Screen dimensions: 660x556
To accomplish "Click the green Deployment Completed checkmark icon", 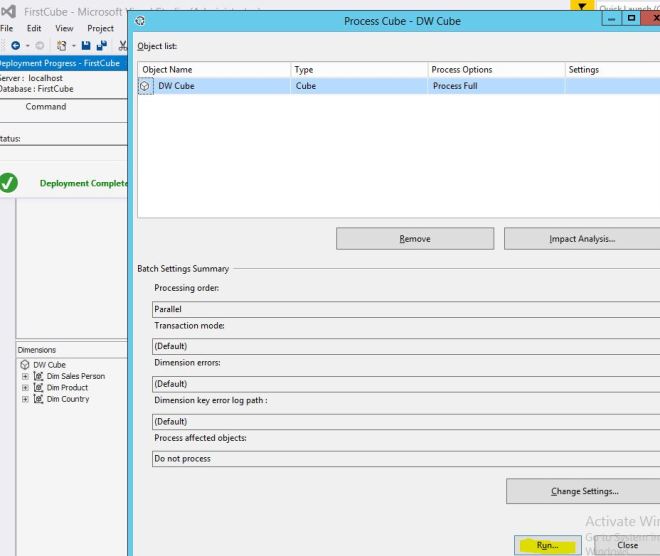I will (9, 183).
